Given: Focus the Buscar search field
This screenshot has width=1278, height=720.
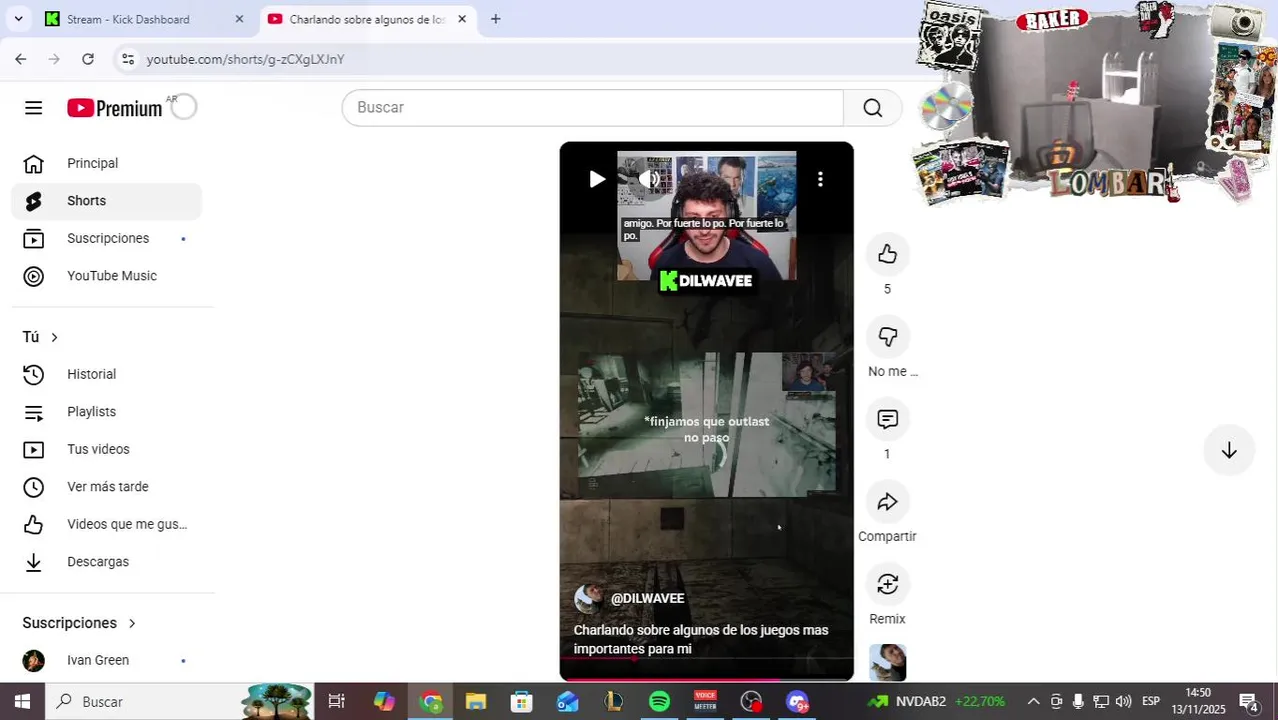Looking at the screenshot, I should pos(593,107).
